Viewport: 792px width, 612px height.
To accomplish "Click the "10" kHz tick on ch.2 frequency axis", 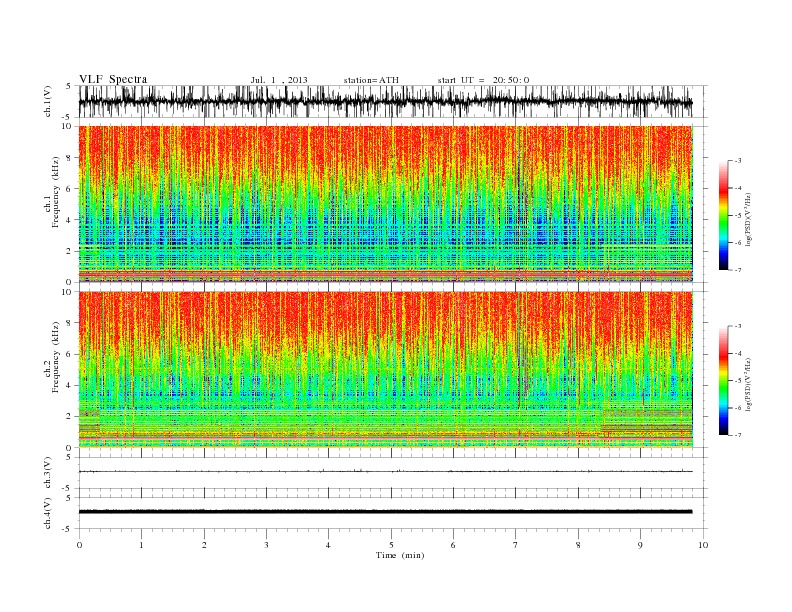I will pos(68,292).
